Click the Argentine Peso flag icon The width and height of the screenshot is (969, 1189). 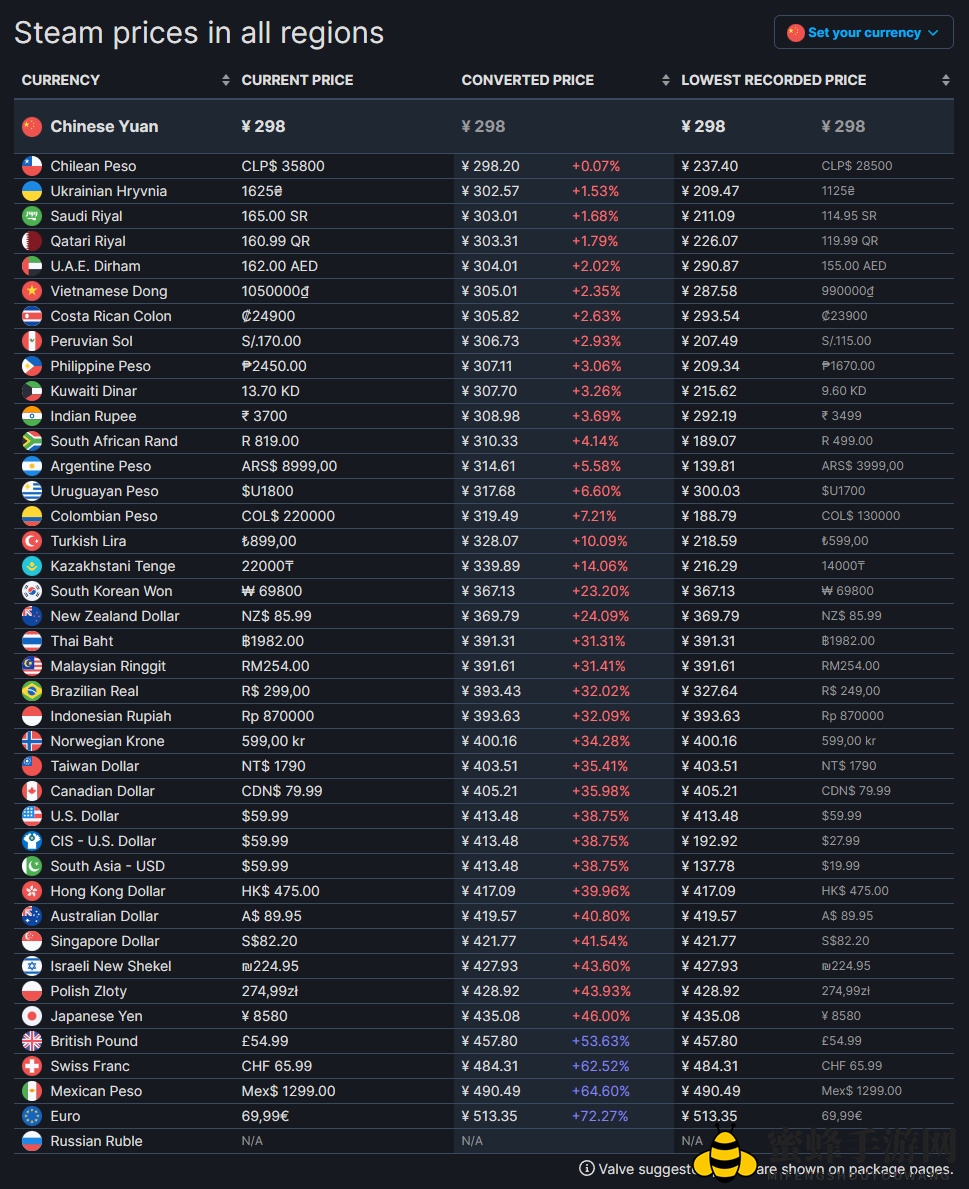point(32,466)
